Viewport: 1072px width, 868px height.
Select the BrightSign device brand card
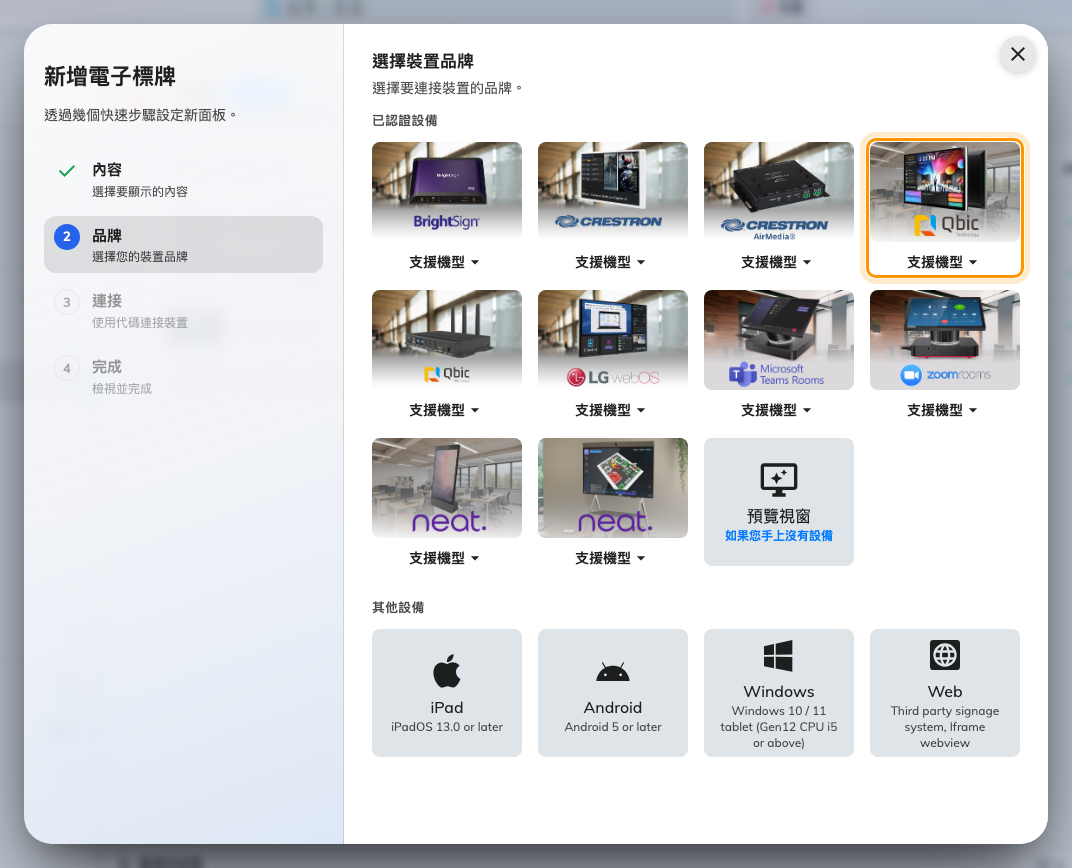pos(446,191)
